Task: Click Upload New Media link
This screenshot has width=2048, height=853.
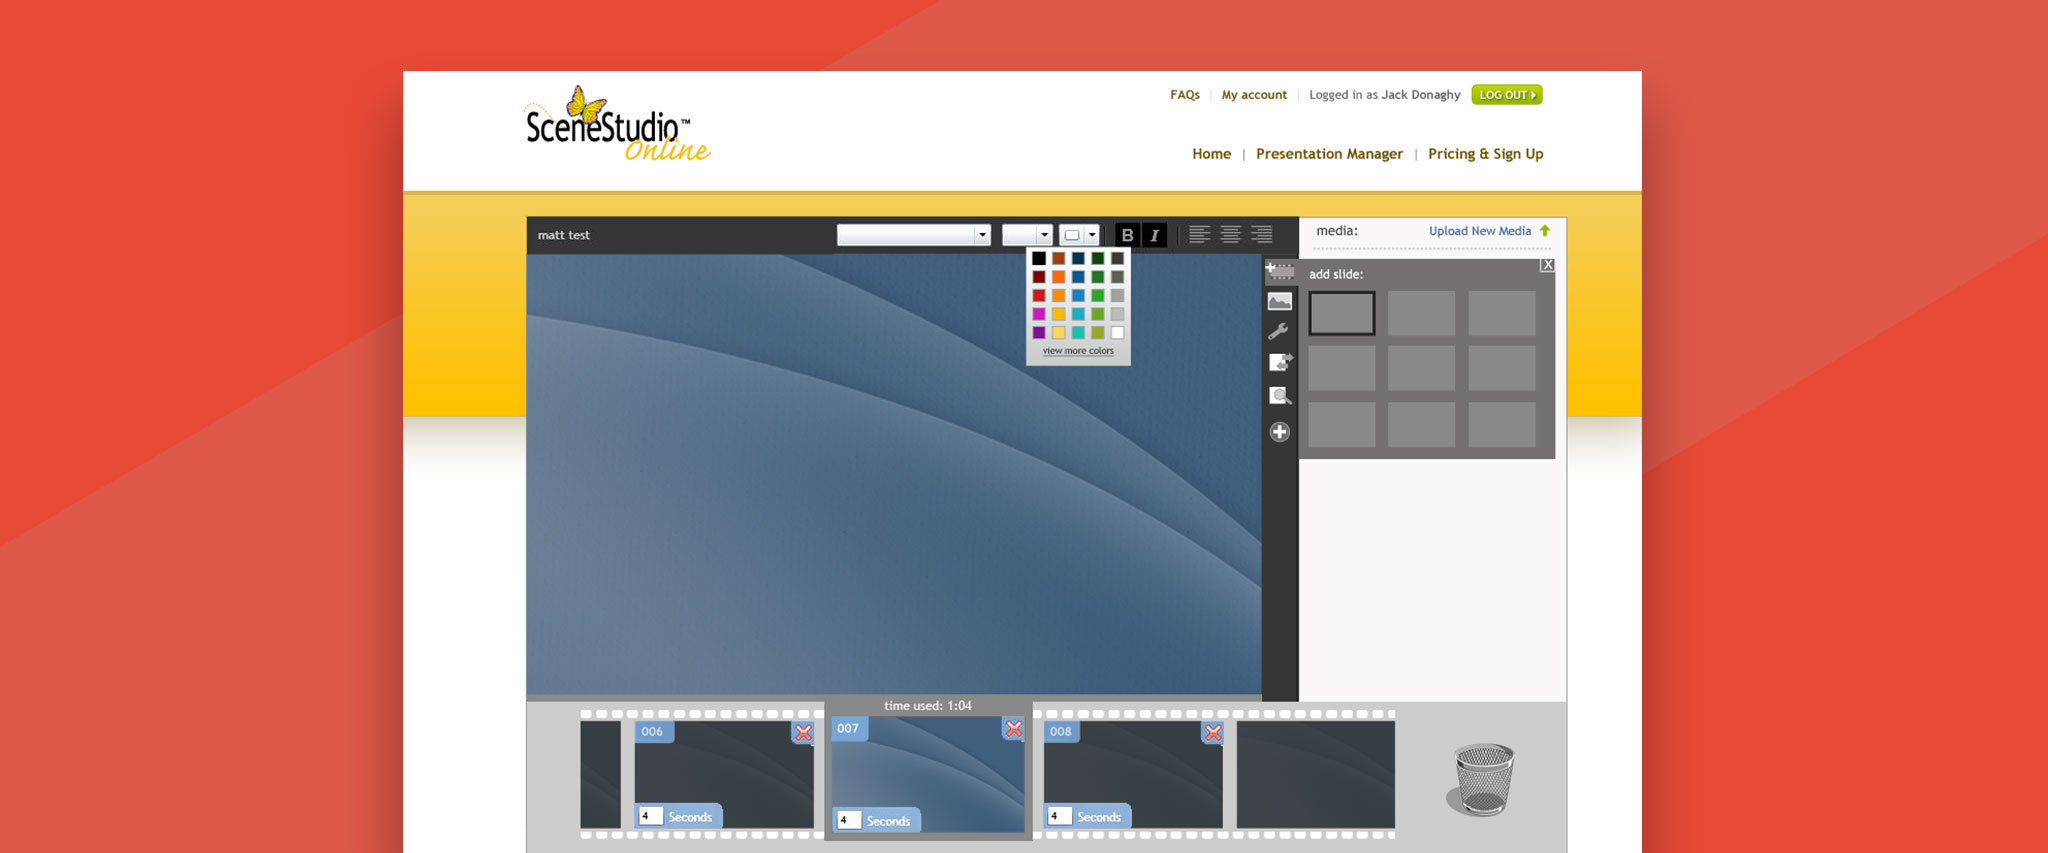Action: pyautogui.click(x=1480, y=231)
